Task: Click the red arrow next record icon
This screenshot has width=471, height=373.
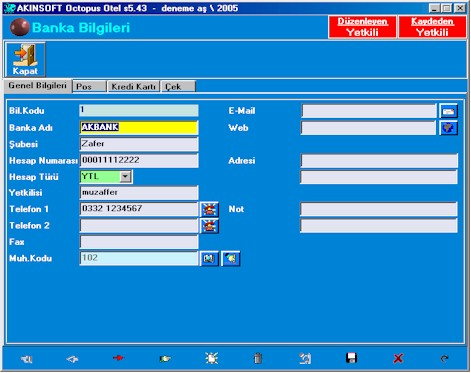Action: tap(118, 358)
